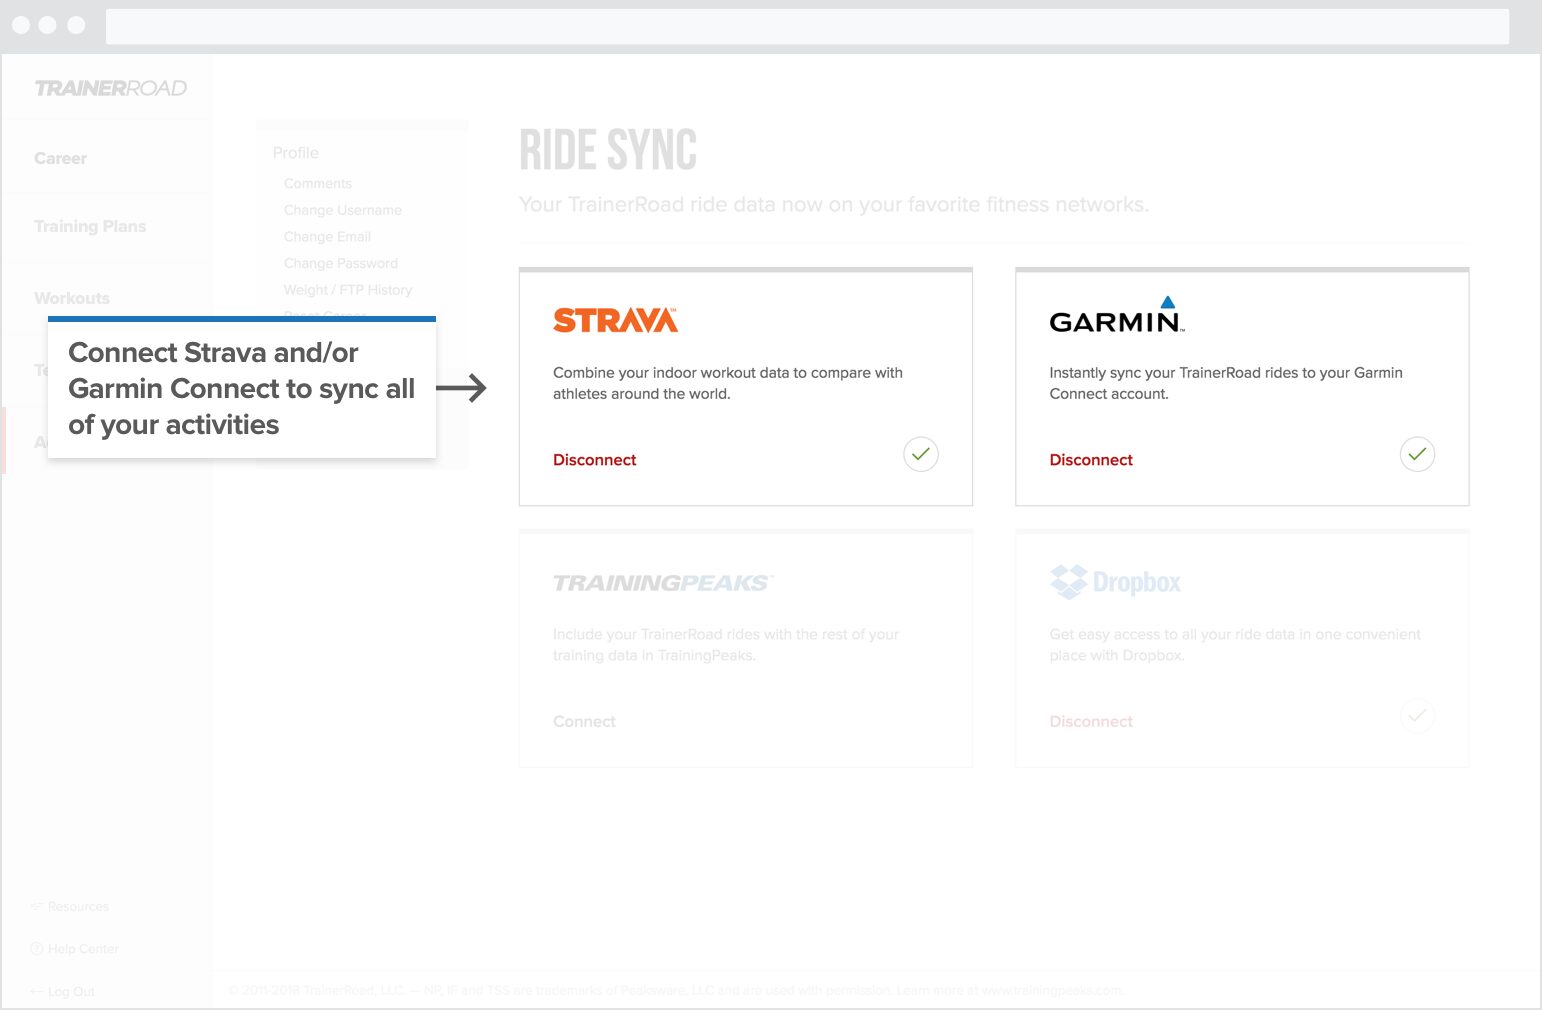Connect the TrainingPeaks account

(x=584, y=722)
